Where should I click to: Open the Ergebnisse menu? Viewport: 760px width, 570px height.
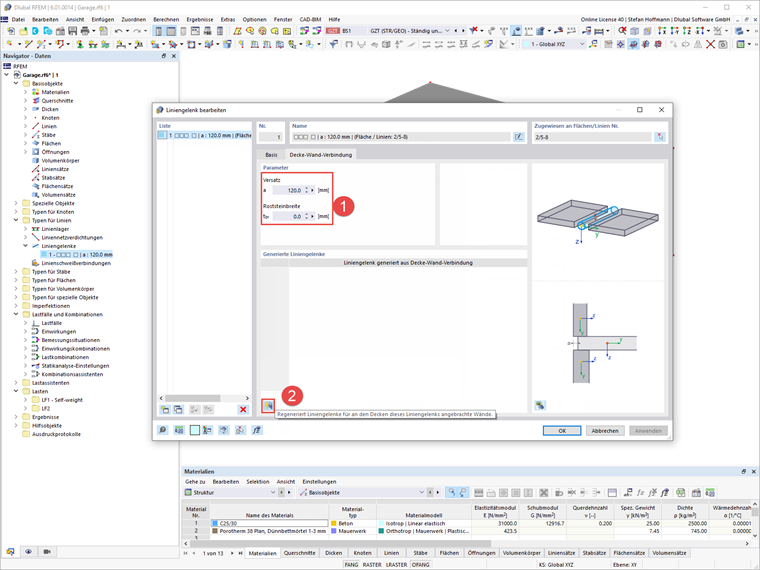click(x=200, y=19)
